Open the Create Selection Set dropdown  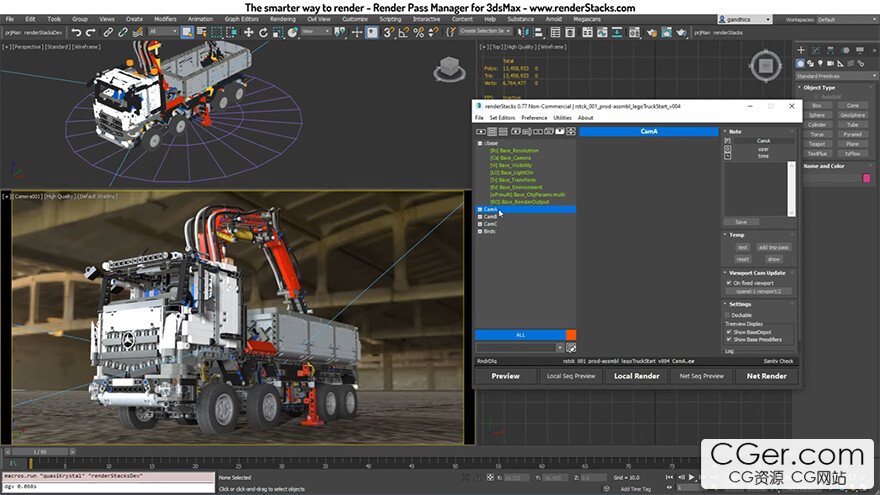pos(485,31)
